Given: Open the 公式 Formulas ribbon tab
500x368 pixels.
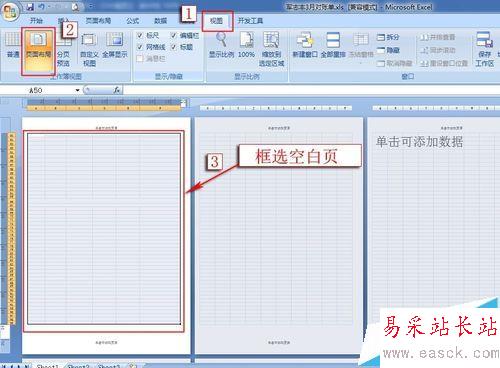Looking at the screenshot, I should (x=132, y=21).
